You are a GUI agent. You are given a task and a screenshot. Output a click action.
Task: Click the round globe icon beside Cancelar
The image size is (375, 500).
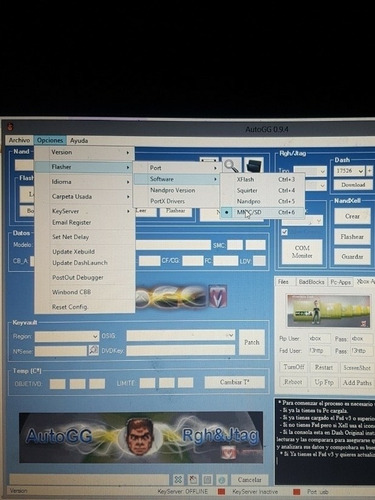click(222, 480)
